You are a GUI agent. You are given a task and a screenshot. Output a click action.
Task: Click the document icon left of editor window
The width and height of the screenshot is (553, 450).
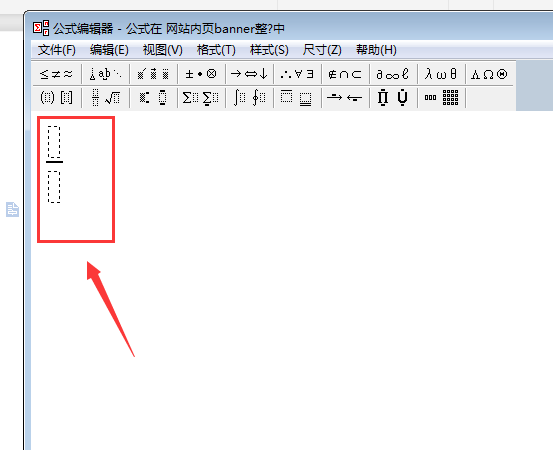(x=12, y=209)
